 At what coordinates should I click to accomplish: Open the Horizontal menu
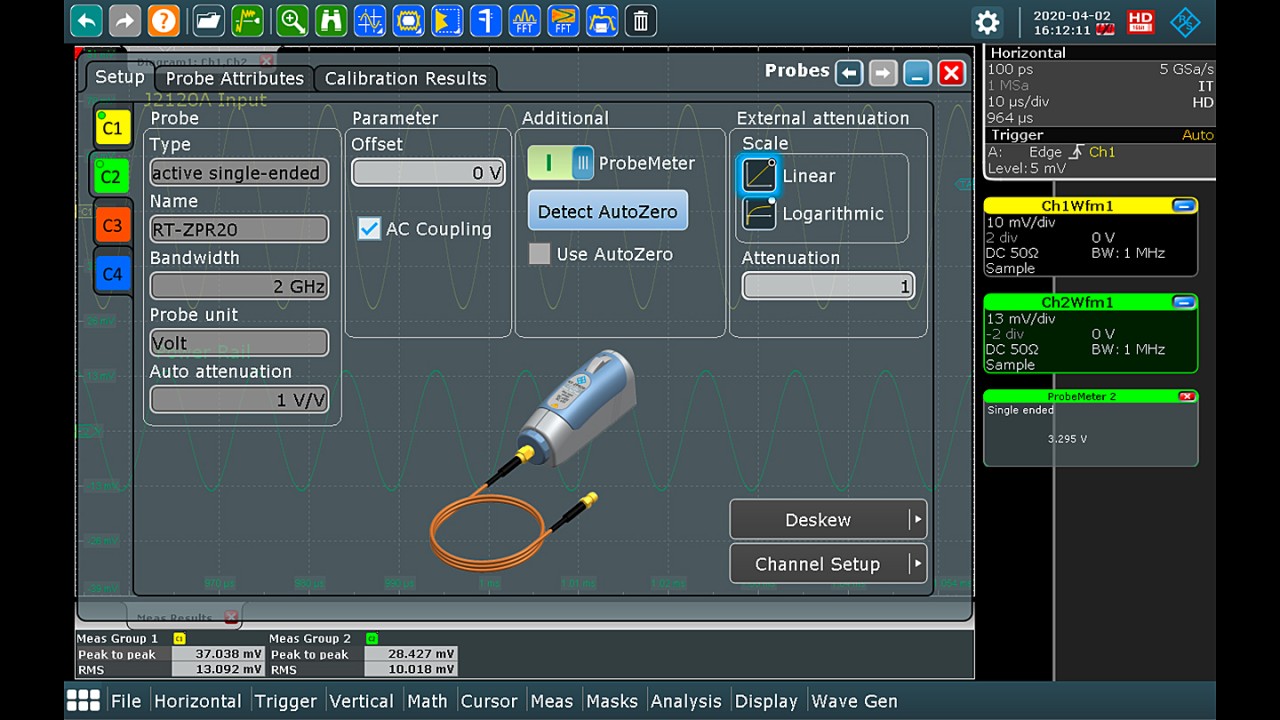point(198,701)
